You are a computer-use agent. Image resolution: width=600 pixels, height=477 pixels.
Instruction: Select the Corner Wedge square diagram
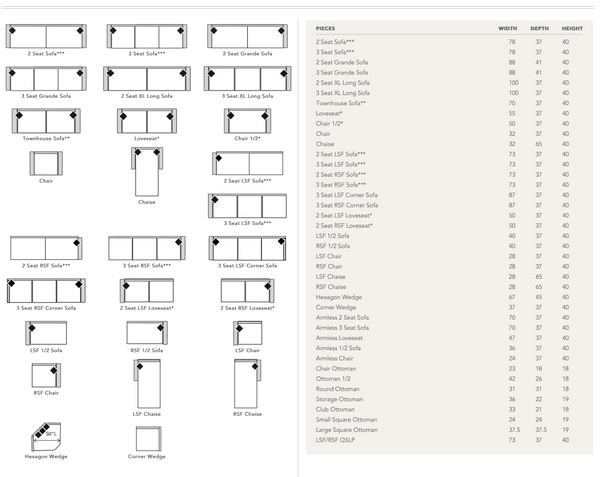[x=148, y=438]
